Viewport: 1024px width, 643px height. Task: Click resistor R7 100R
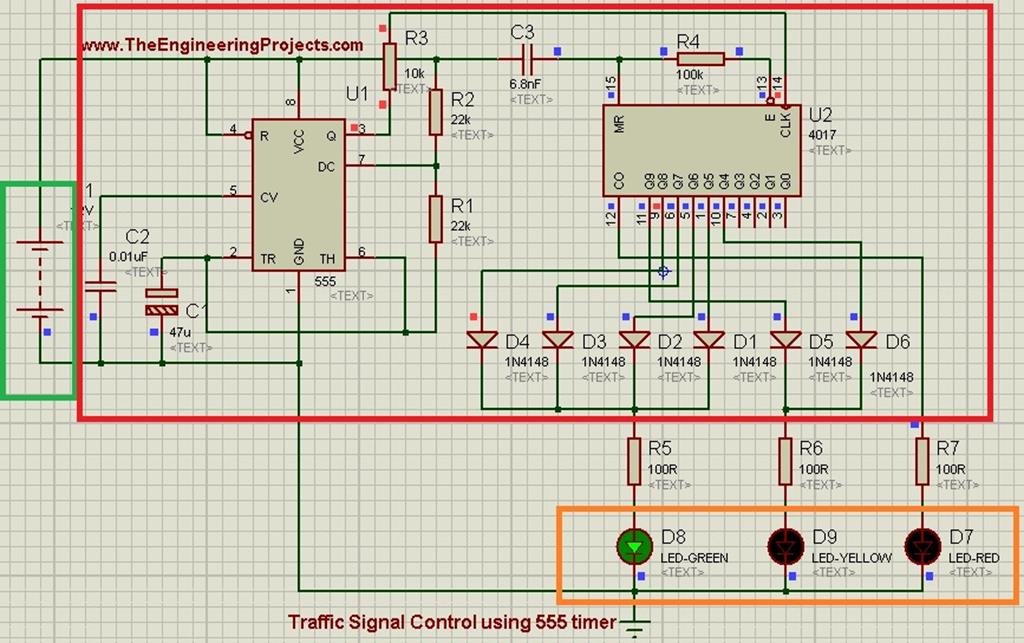[920, 463]
